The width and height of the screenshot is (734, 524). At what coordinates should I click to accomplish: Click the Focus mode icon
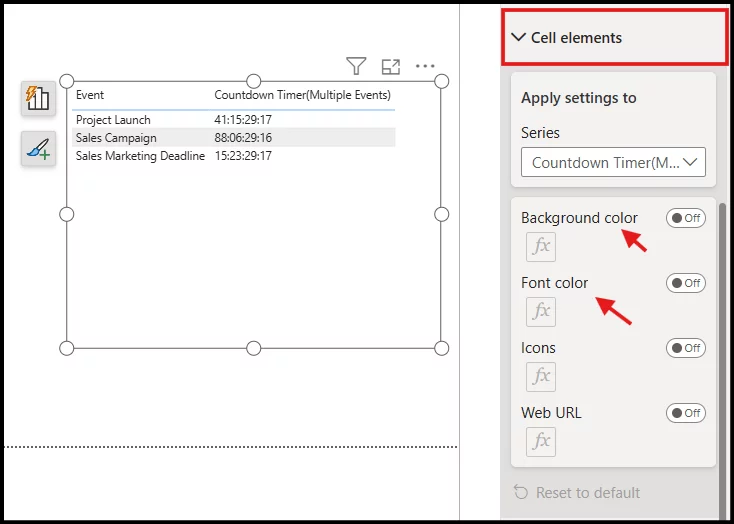[391, 66]
